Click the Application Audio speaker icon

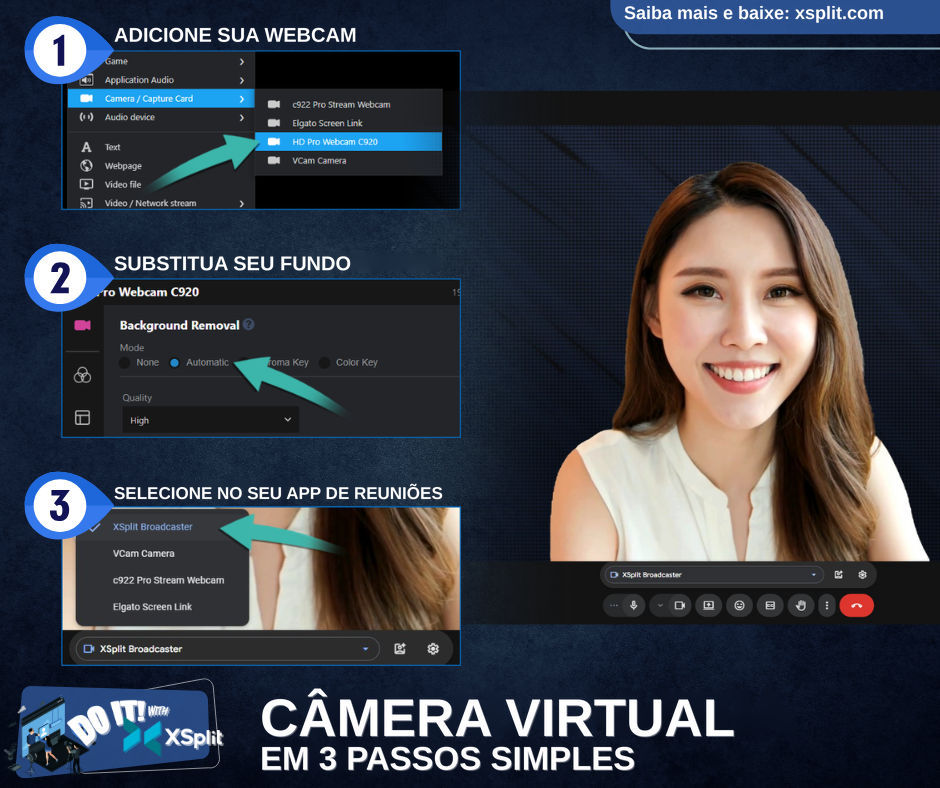87,80
